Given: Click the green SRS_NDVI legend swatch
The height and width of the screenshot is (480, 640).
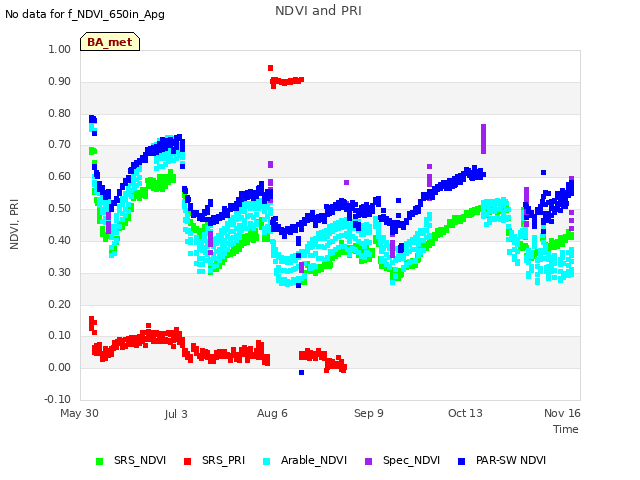Looking at the screenshot, I should point(99,461).
